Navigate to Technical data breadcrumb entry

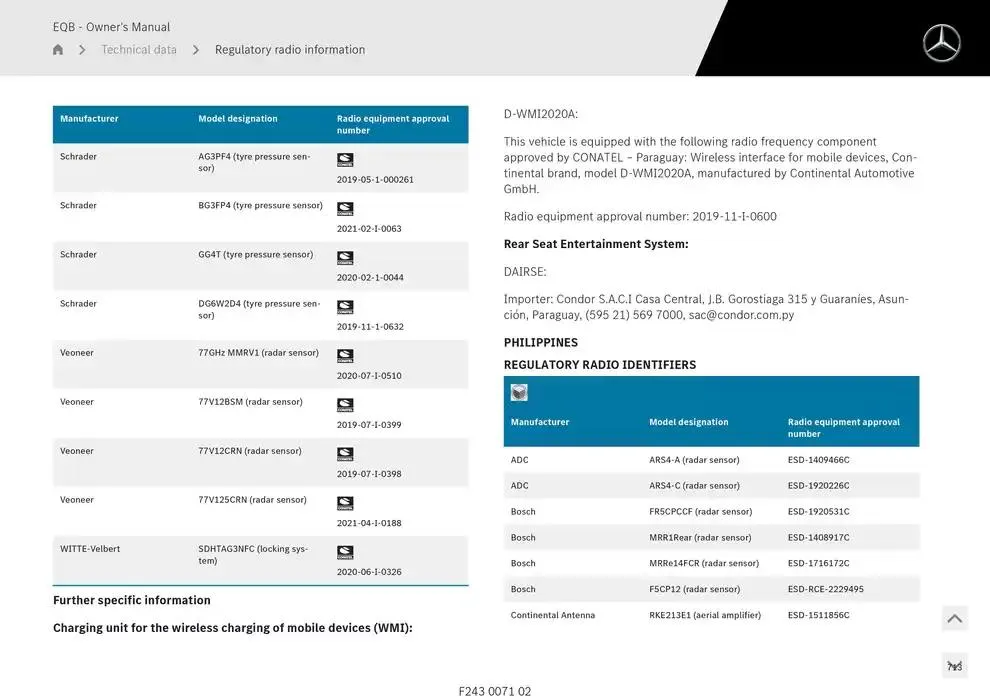[139, 49]
